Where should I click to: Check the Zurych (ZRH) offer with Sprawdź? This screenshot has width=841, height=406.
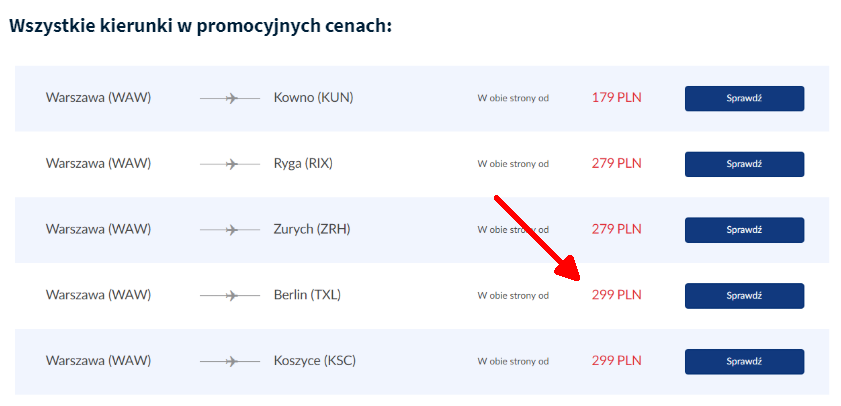(x=744, y=230)
